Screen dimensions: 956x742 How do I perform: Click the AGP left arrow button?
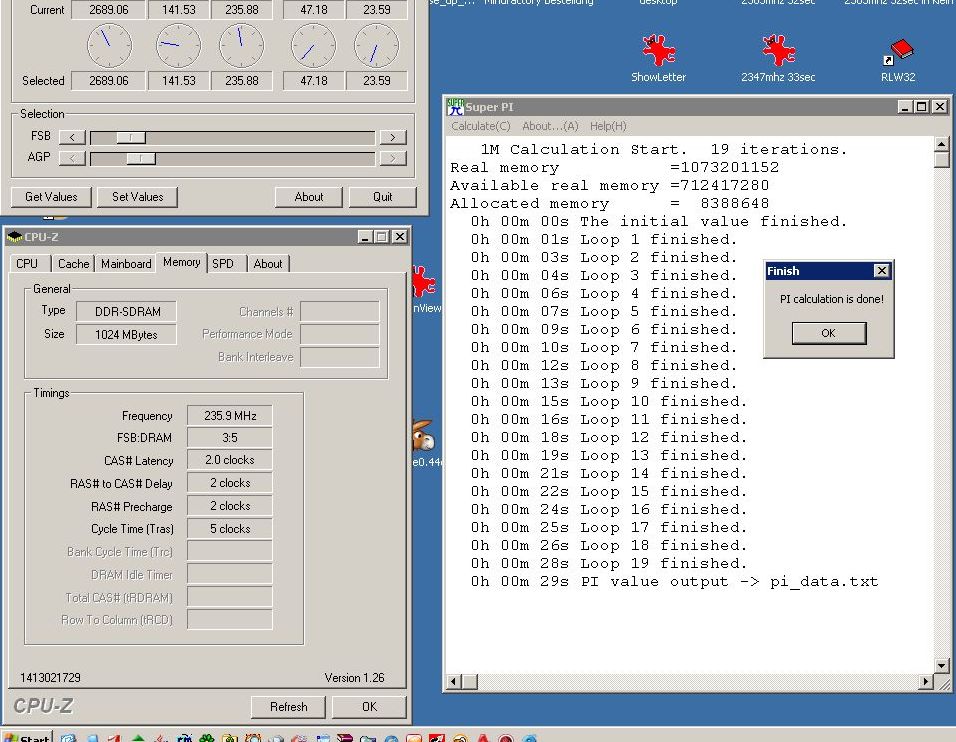pyautogui.click(x=72, y=159)
